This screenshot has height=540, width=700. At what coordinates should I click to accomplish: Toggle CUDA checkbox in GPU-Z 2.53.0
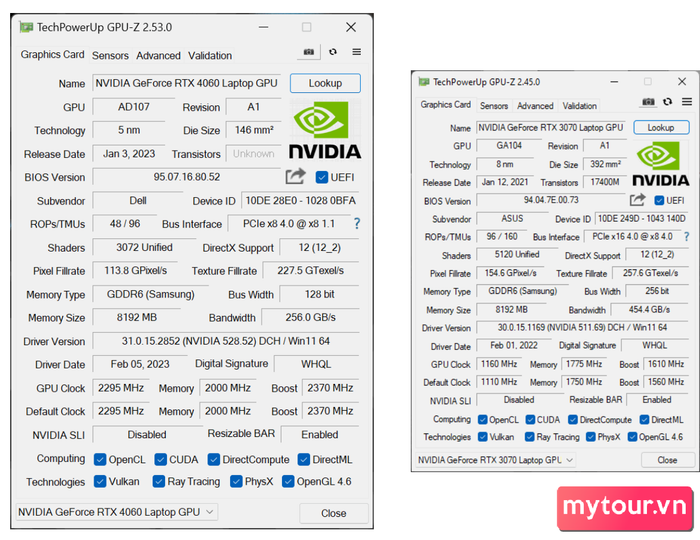(x=160, y=459)
